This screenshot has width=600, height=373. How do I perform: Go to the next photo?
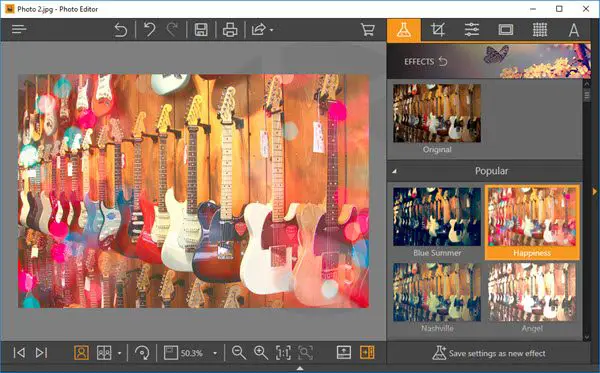tap(41, 353)
